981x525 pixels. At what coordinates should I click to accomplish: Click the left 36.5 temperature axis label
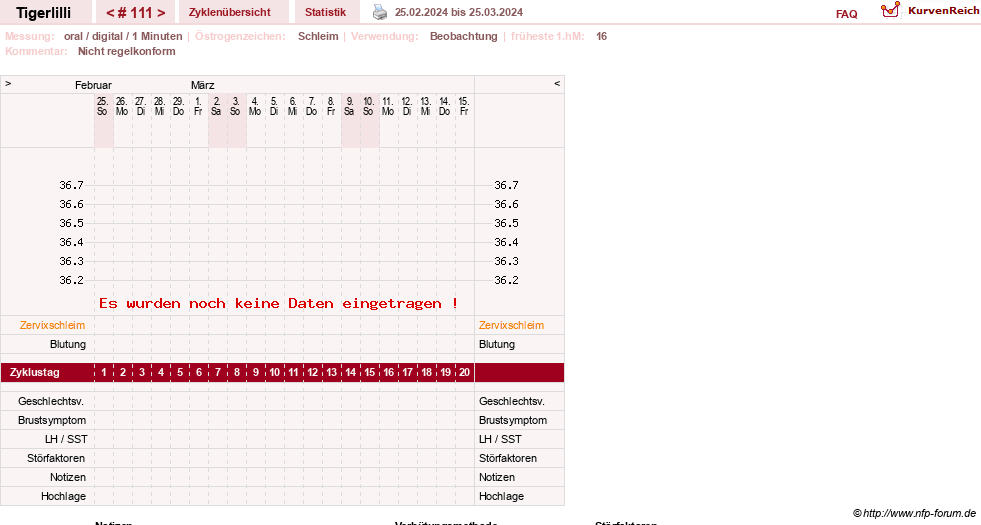71,223
